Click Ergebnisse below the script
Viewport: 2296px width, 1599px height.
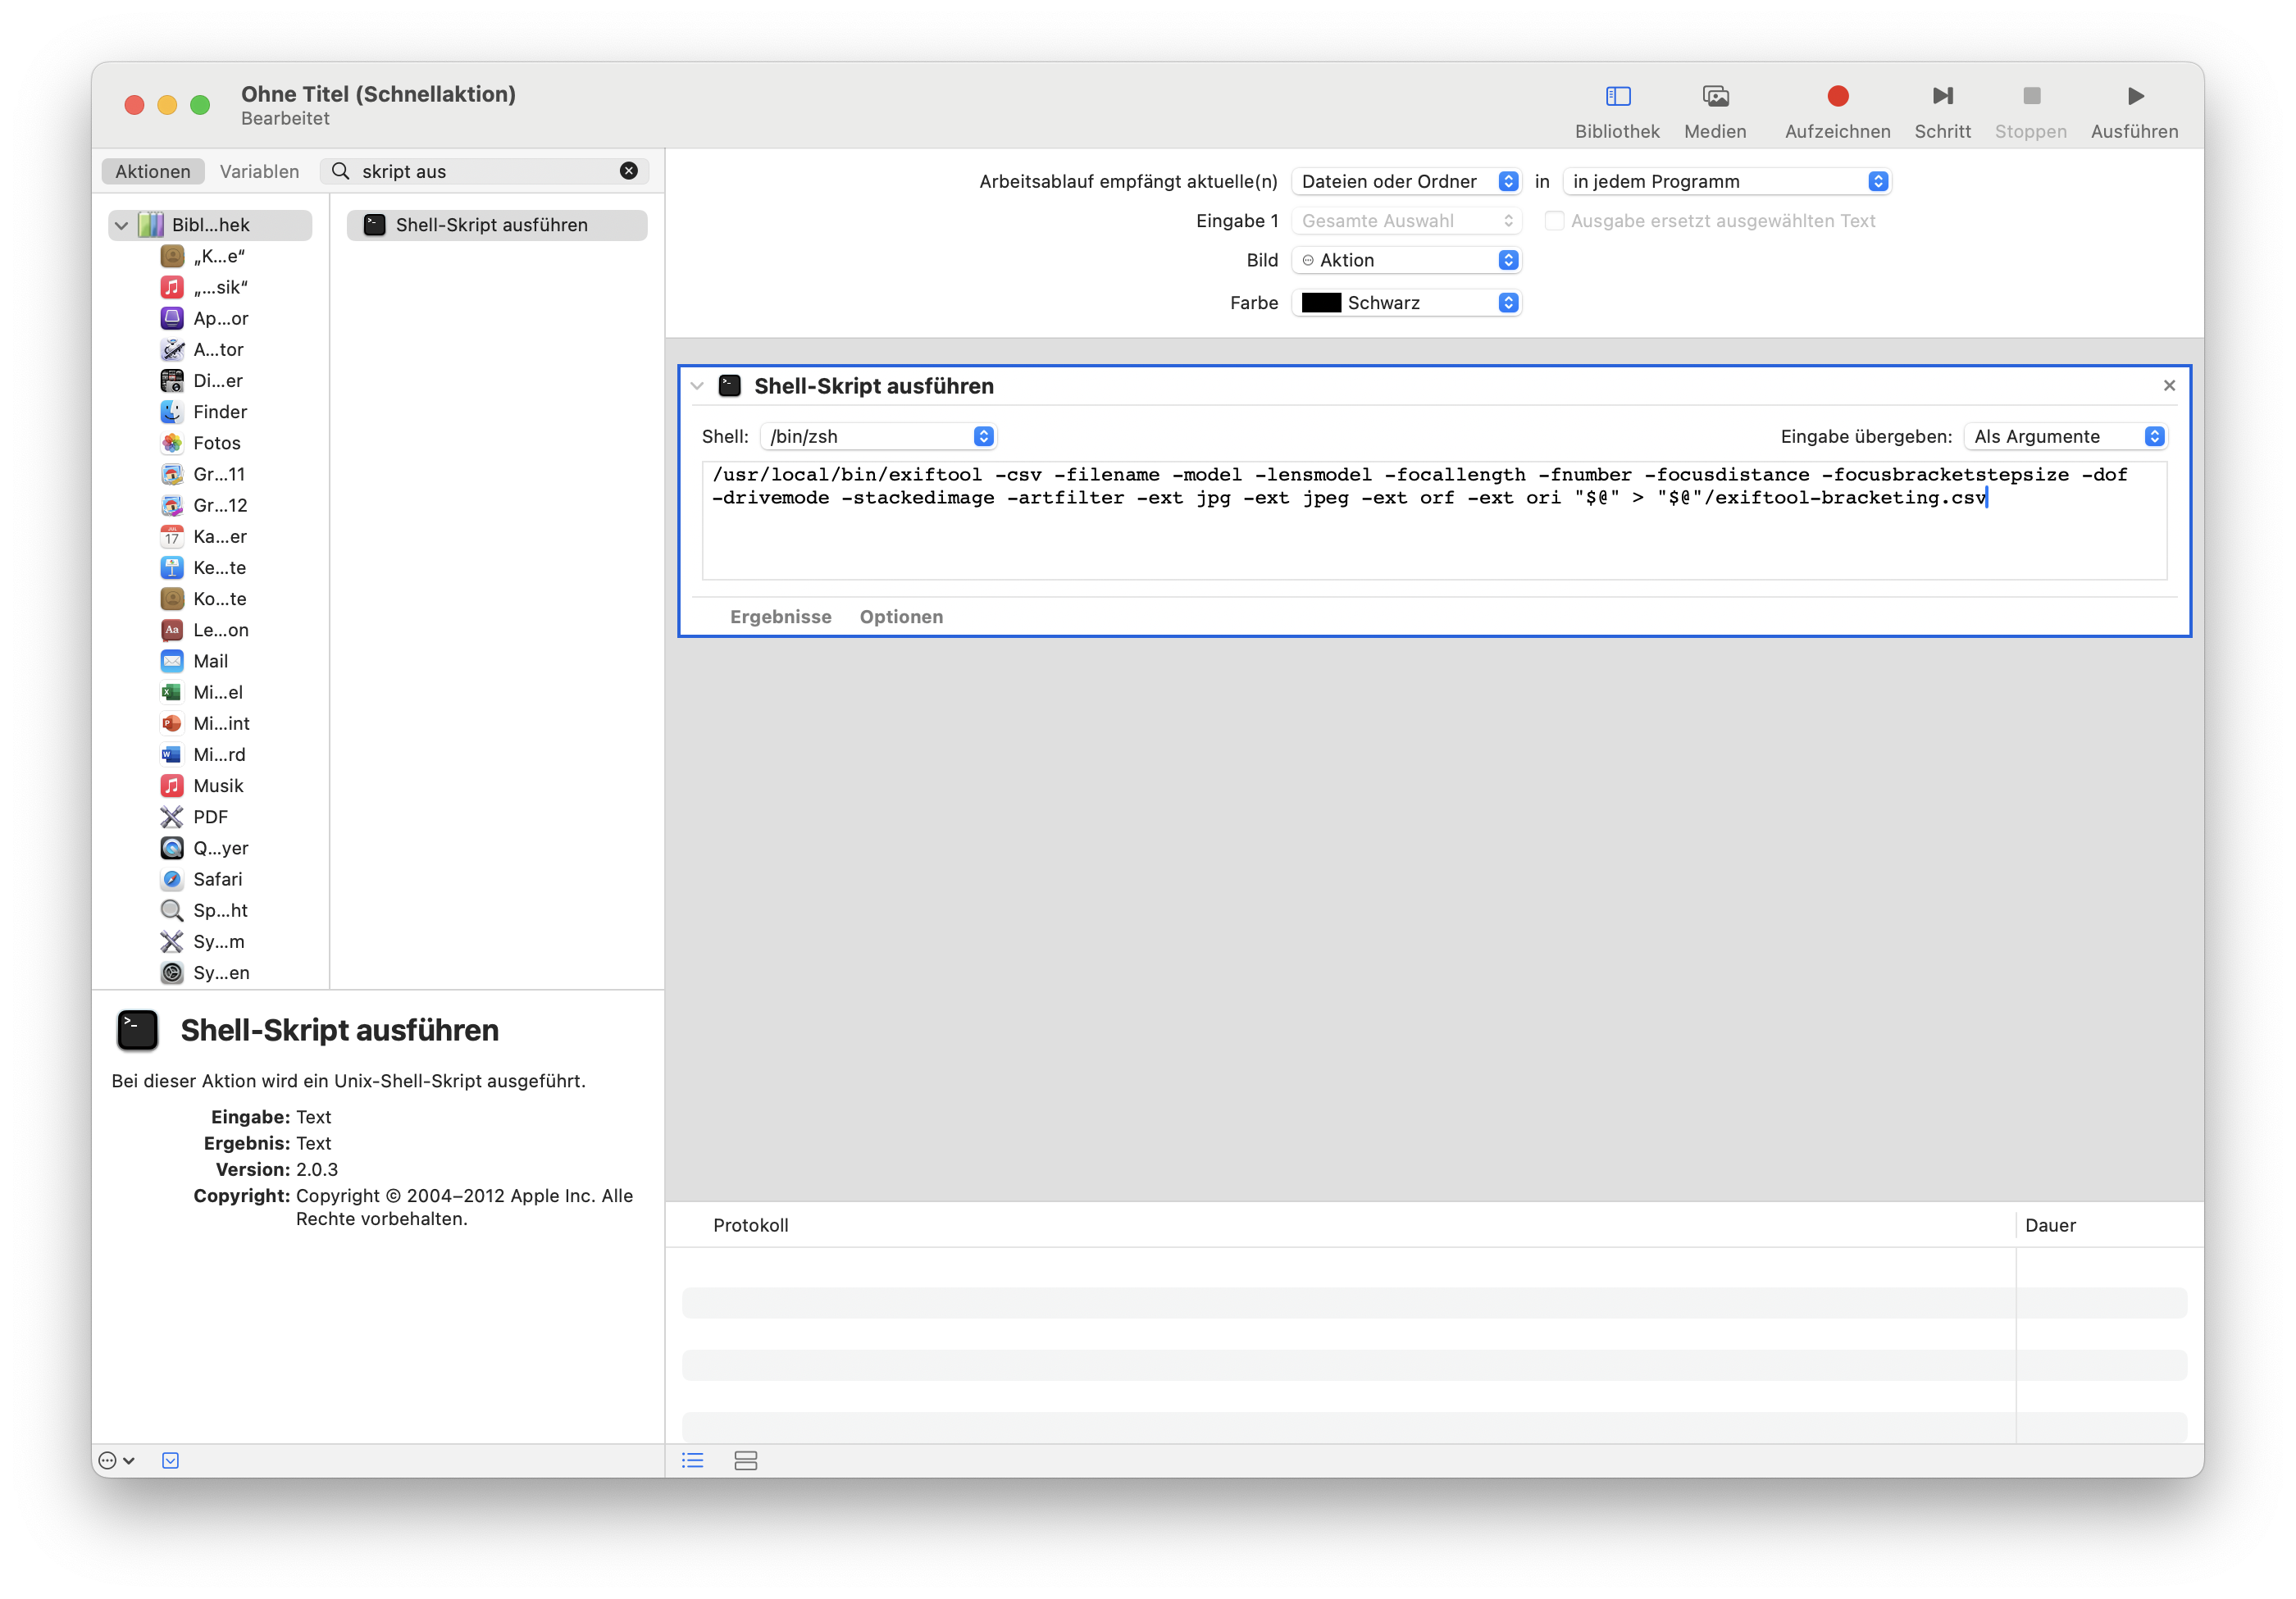tap(780, 617)
